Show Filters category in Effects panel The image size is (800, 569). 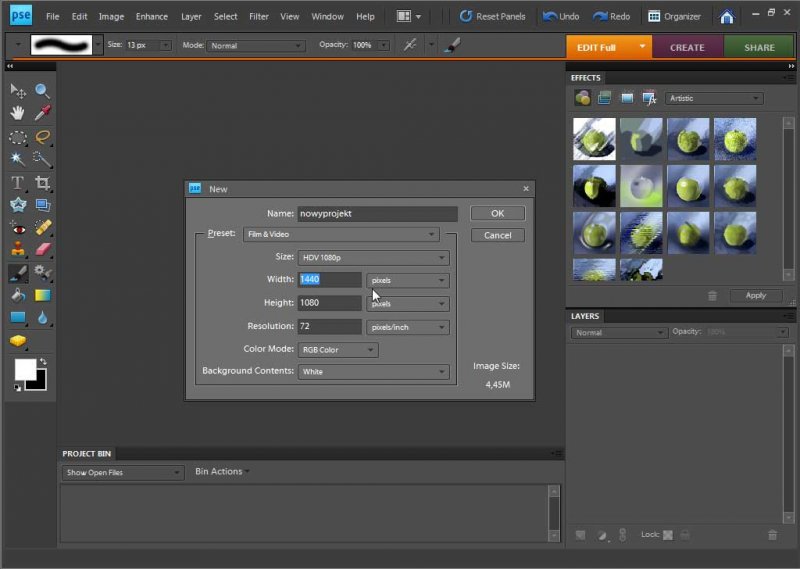coord(582,98)
